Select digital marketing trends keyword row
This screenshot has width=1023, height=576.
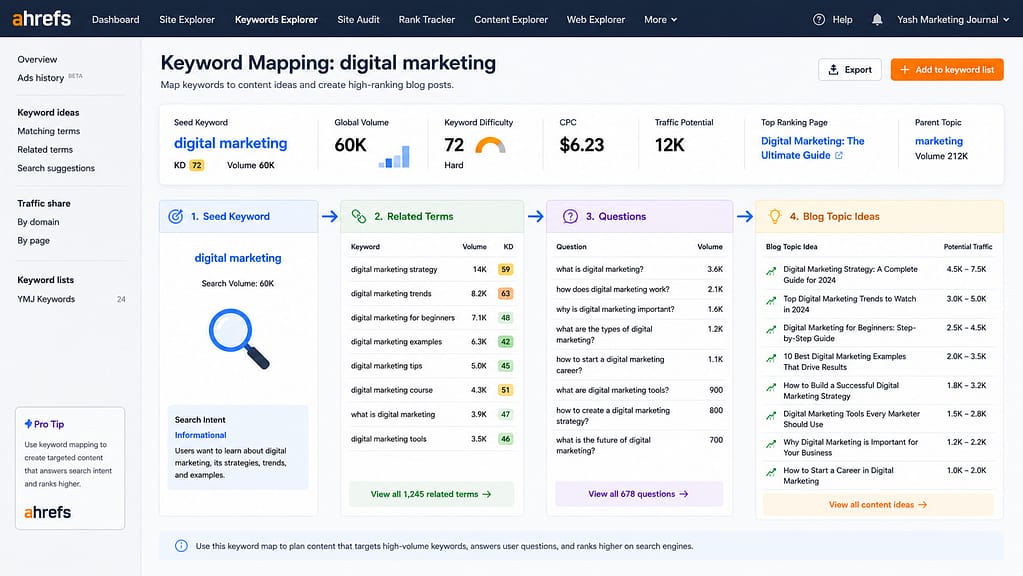(x=431, y=294)
